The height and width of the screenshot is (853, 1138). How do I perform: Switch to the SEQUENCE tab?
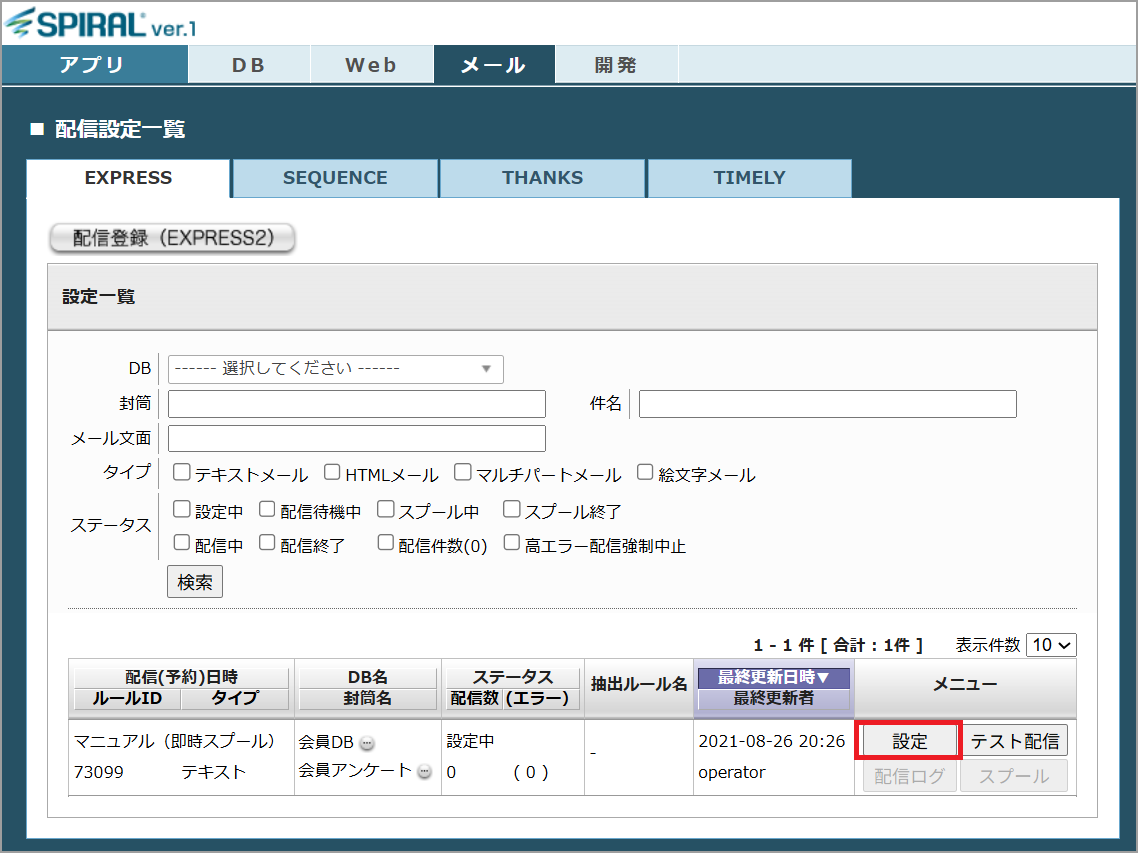coord(335,178)
